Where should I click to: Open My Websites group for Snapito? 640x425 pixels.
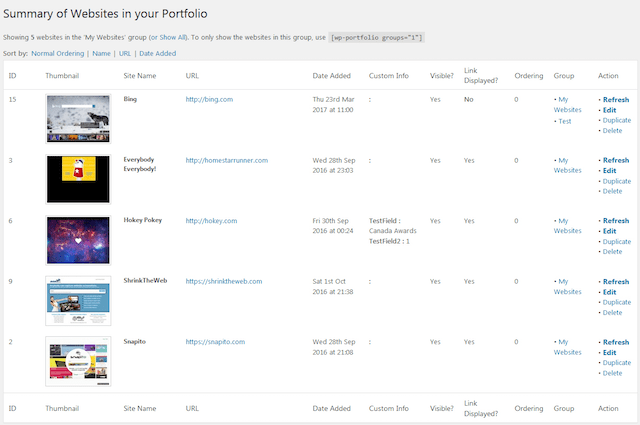pyautogui.click(x=567, y=347)
